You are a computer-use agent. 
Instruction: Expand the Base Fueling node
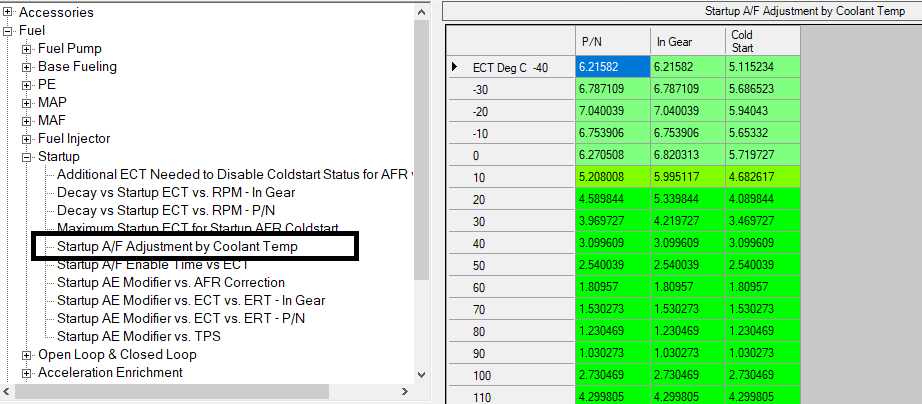pyautogui.click(x=27, y=67)
